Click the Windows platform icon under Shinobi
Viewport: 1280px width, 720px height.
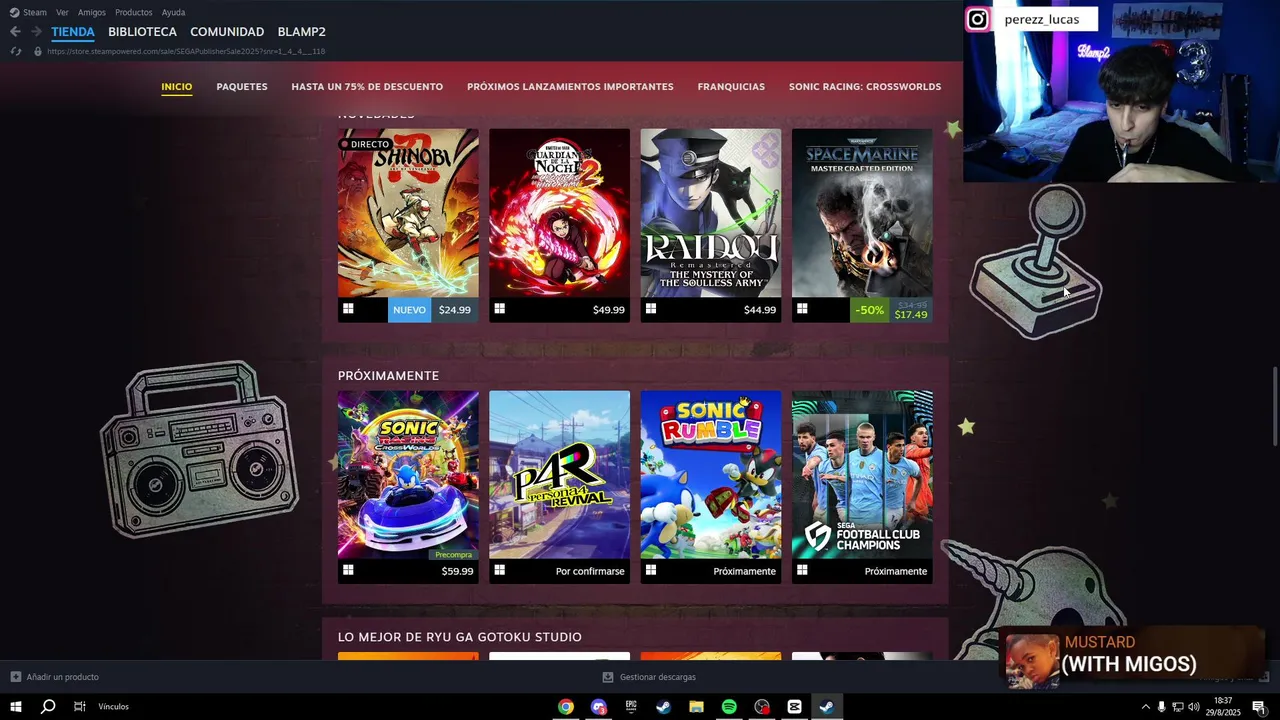coord(348,309)
